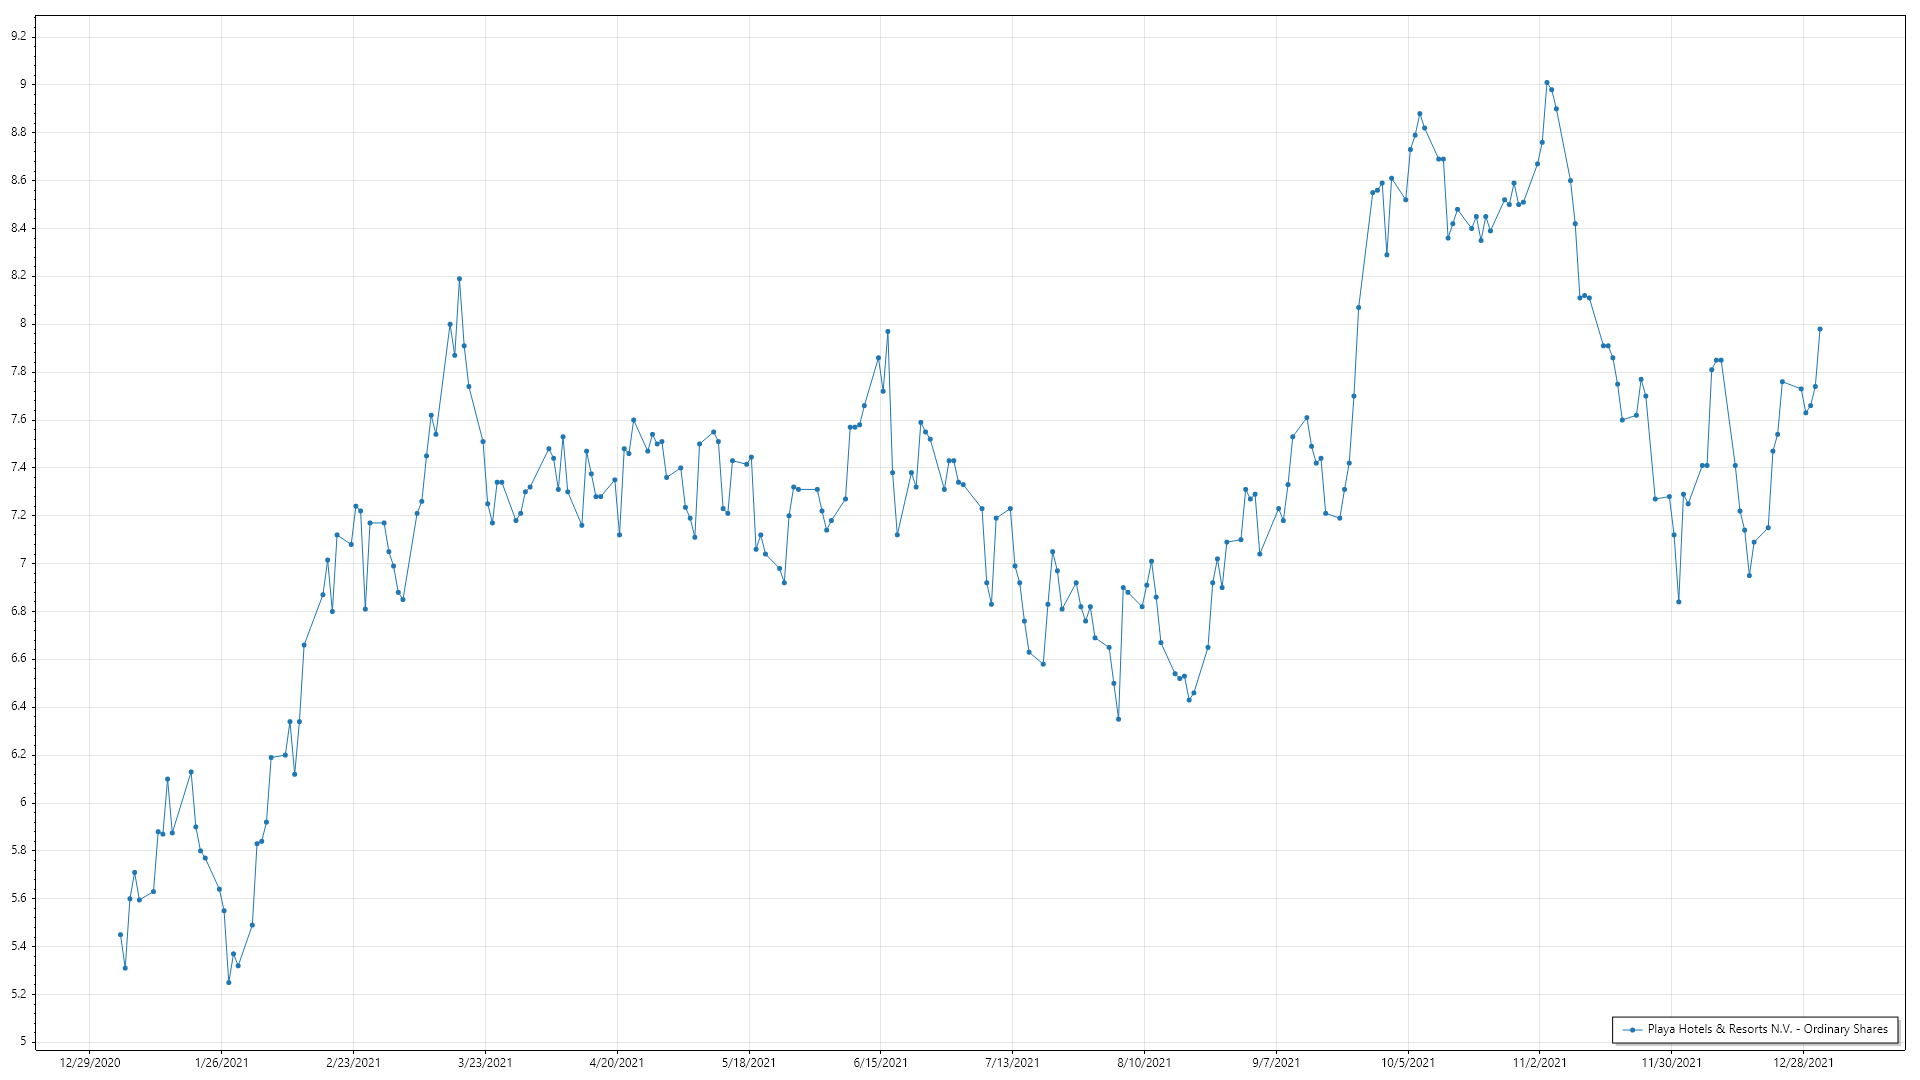
Task: Click the 9.2 y-axis label
Action: pos(19,36)
